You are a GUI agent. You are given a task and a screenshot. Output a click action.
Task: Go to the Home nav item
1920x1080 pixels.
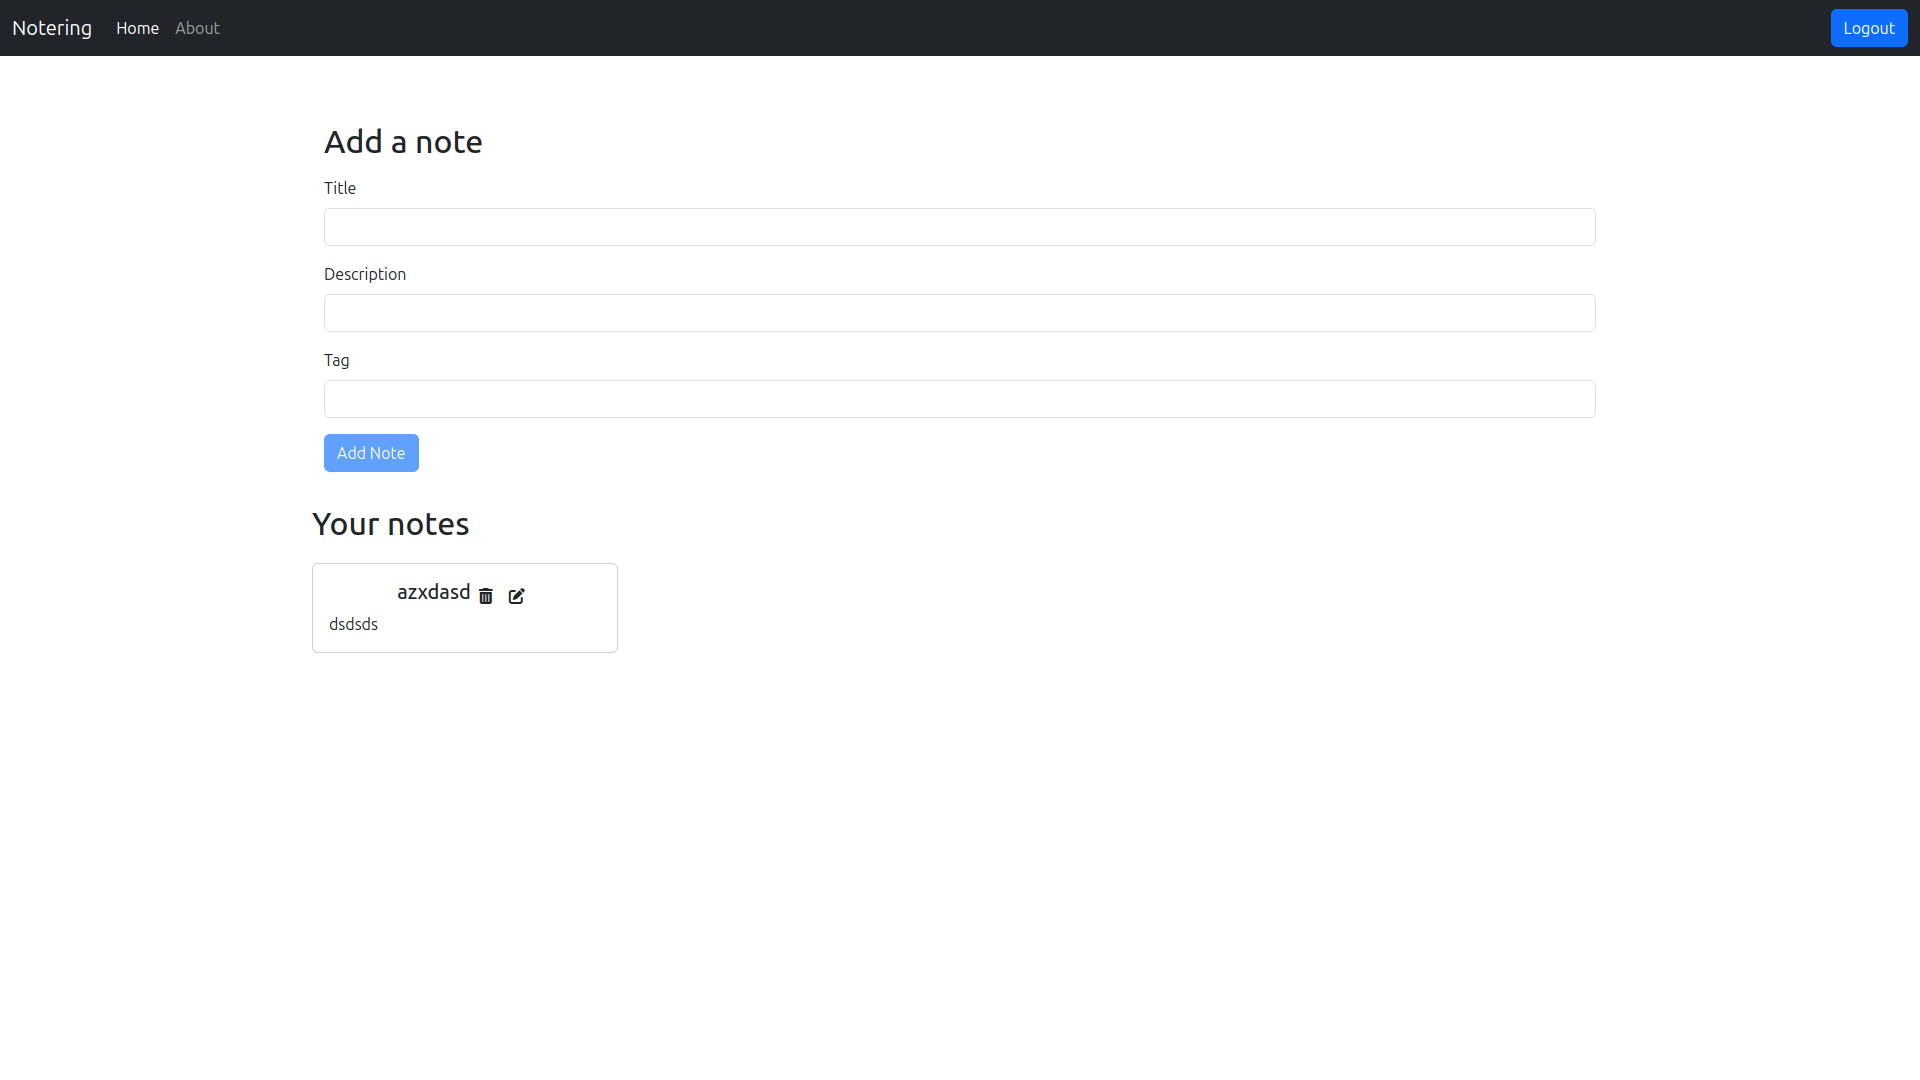click(x=137, y=28)
